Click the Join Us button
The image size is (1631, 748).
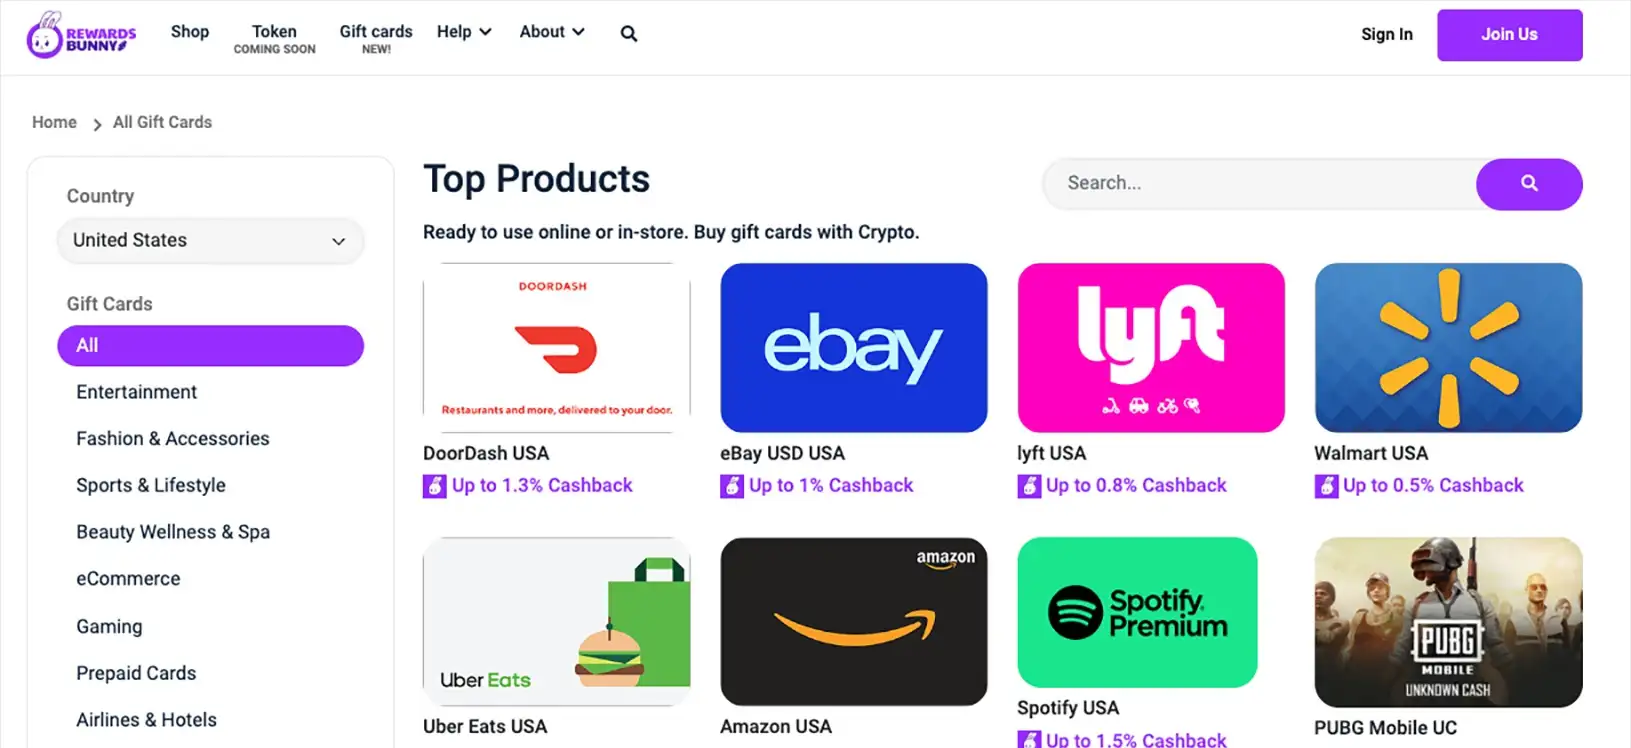pyautogui.click(x=1509, y=35)
